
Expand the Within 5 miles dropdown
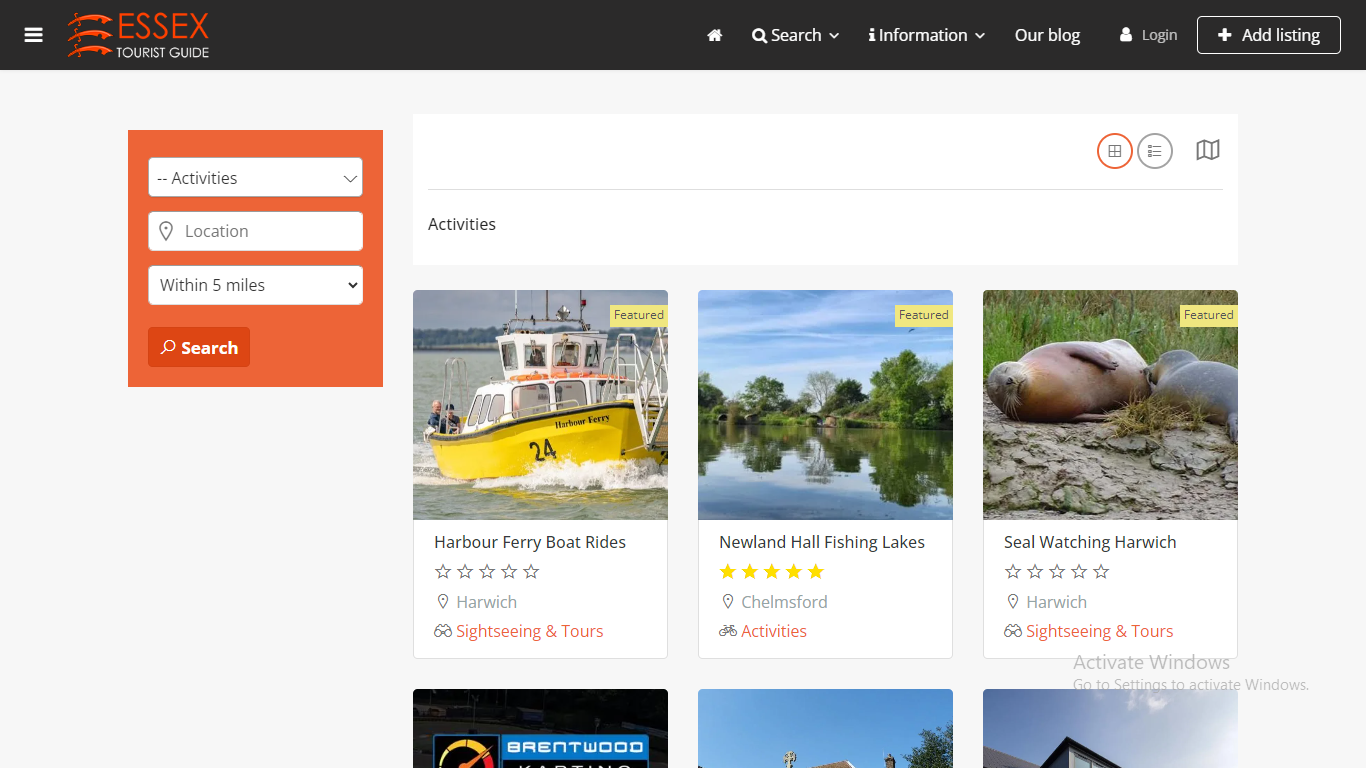click(x=255, y=285)
